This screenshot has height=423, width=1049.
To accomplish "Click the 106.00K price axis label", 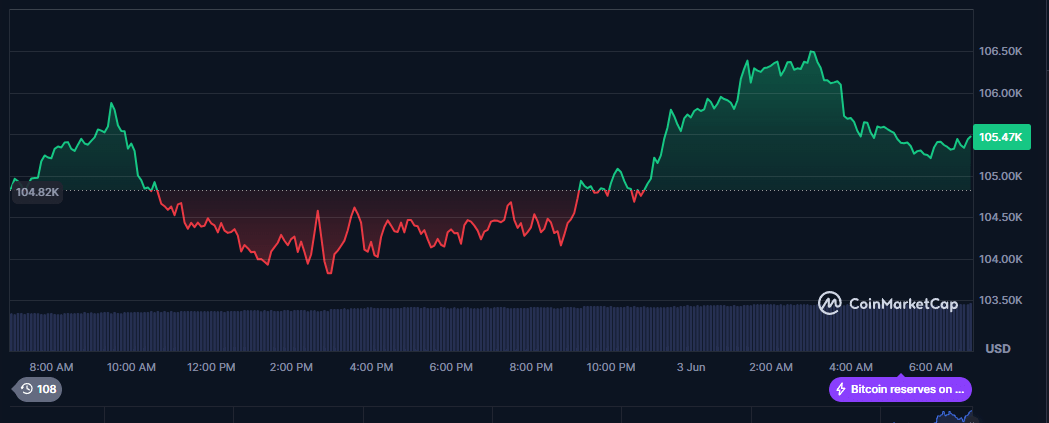I will click(1000, 93).
